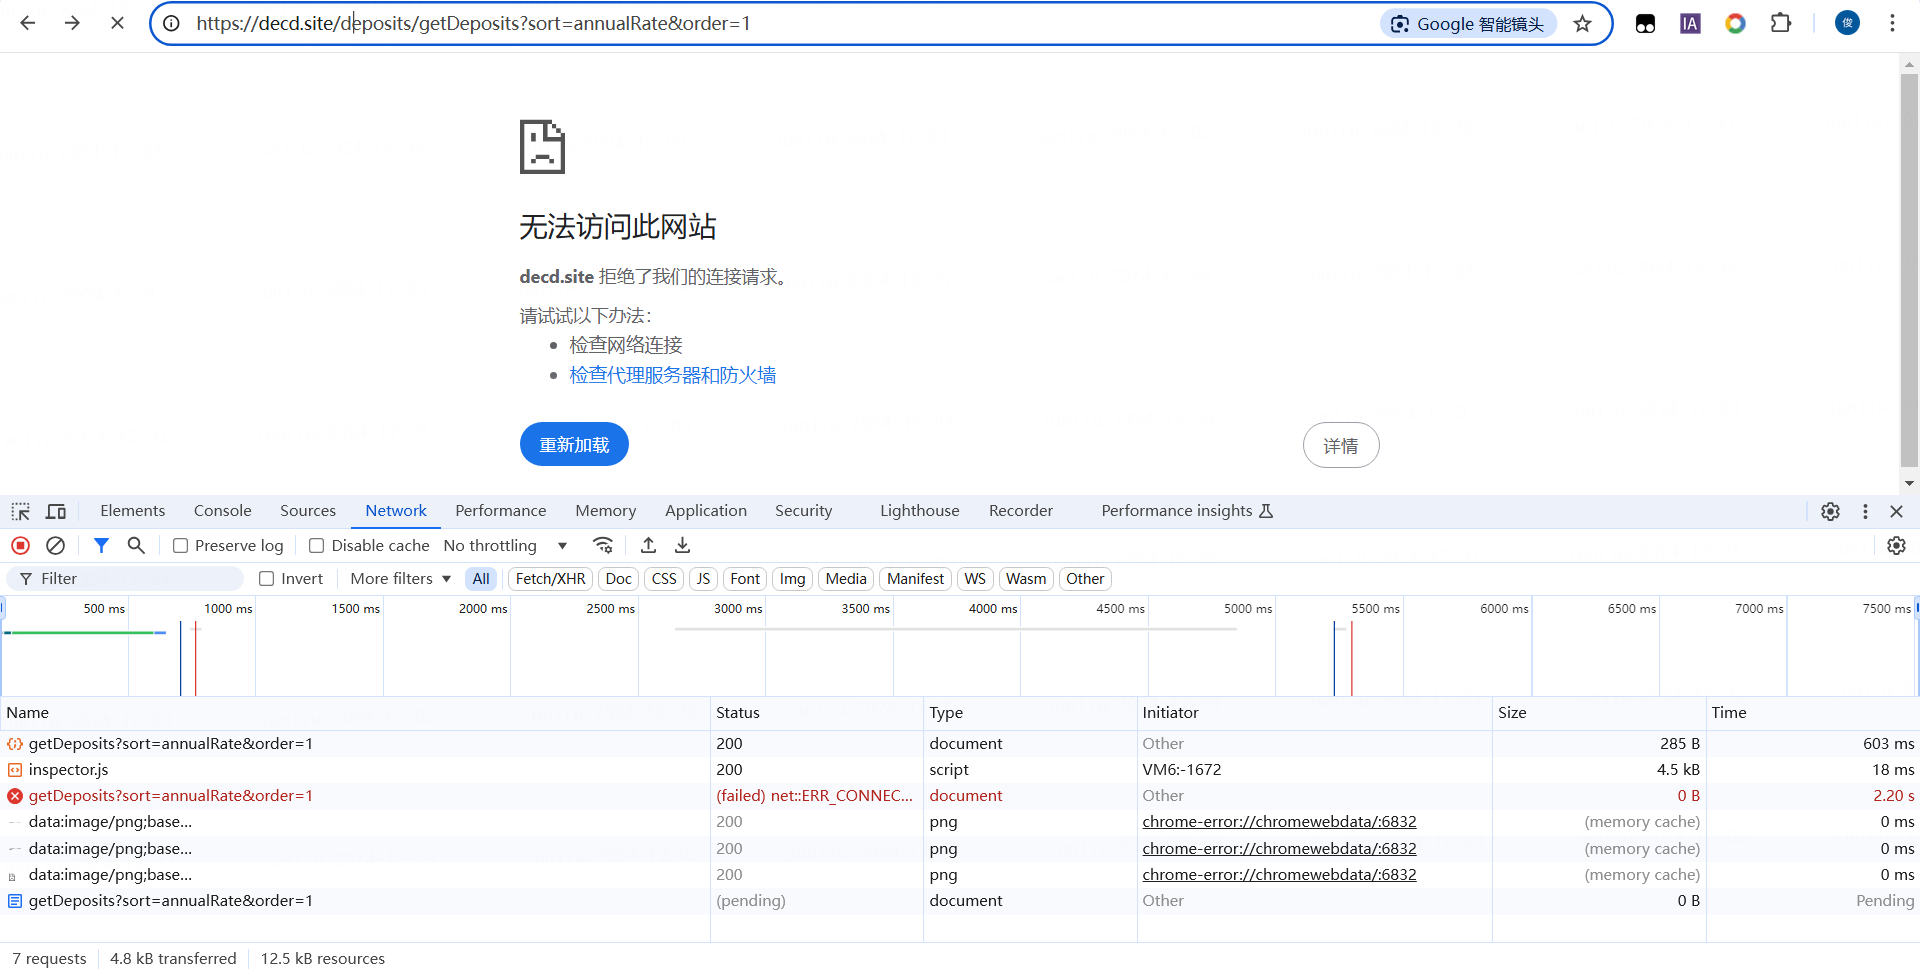
Task: Filter by Img requests
Action: tap(793, 579)
